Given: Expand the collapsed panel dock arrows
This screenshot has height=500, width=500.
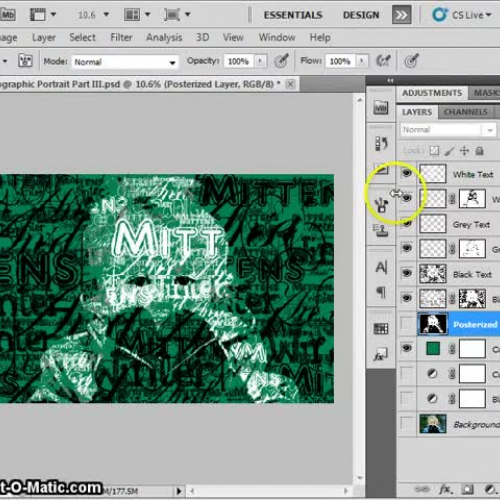Looking at the screenshot, I should click(390, 80).
